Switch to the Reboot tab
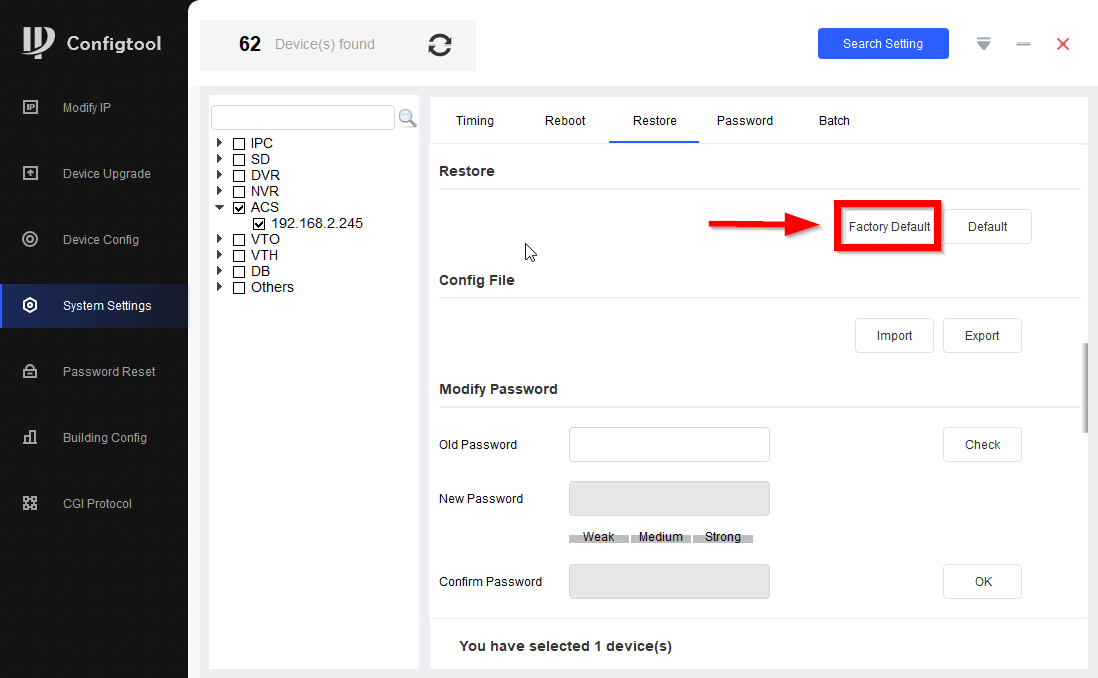The image size is (1098, 678). coord(565,121)
